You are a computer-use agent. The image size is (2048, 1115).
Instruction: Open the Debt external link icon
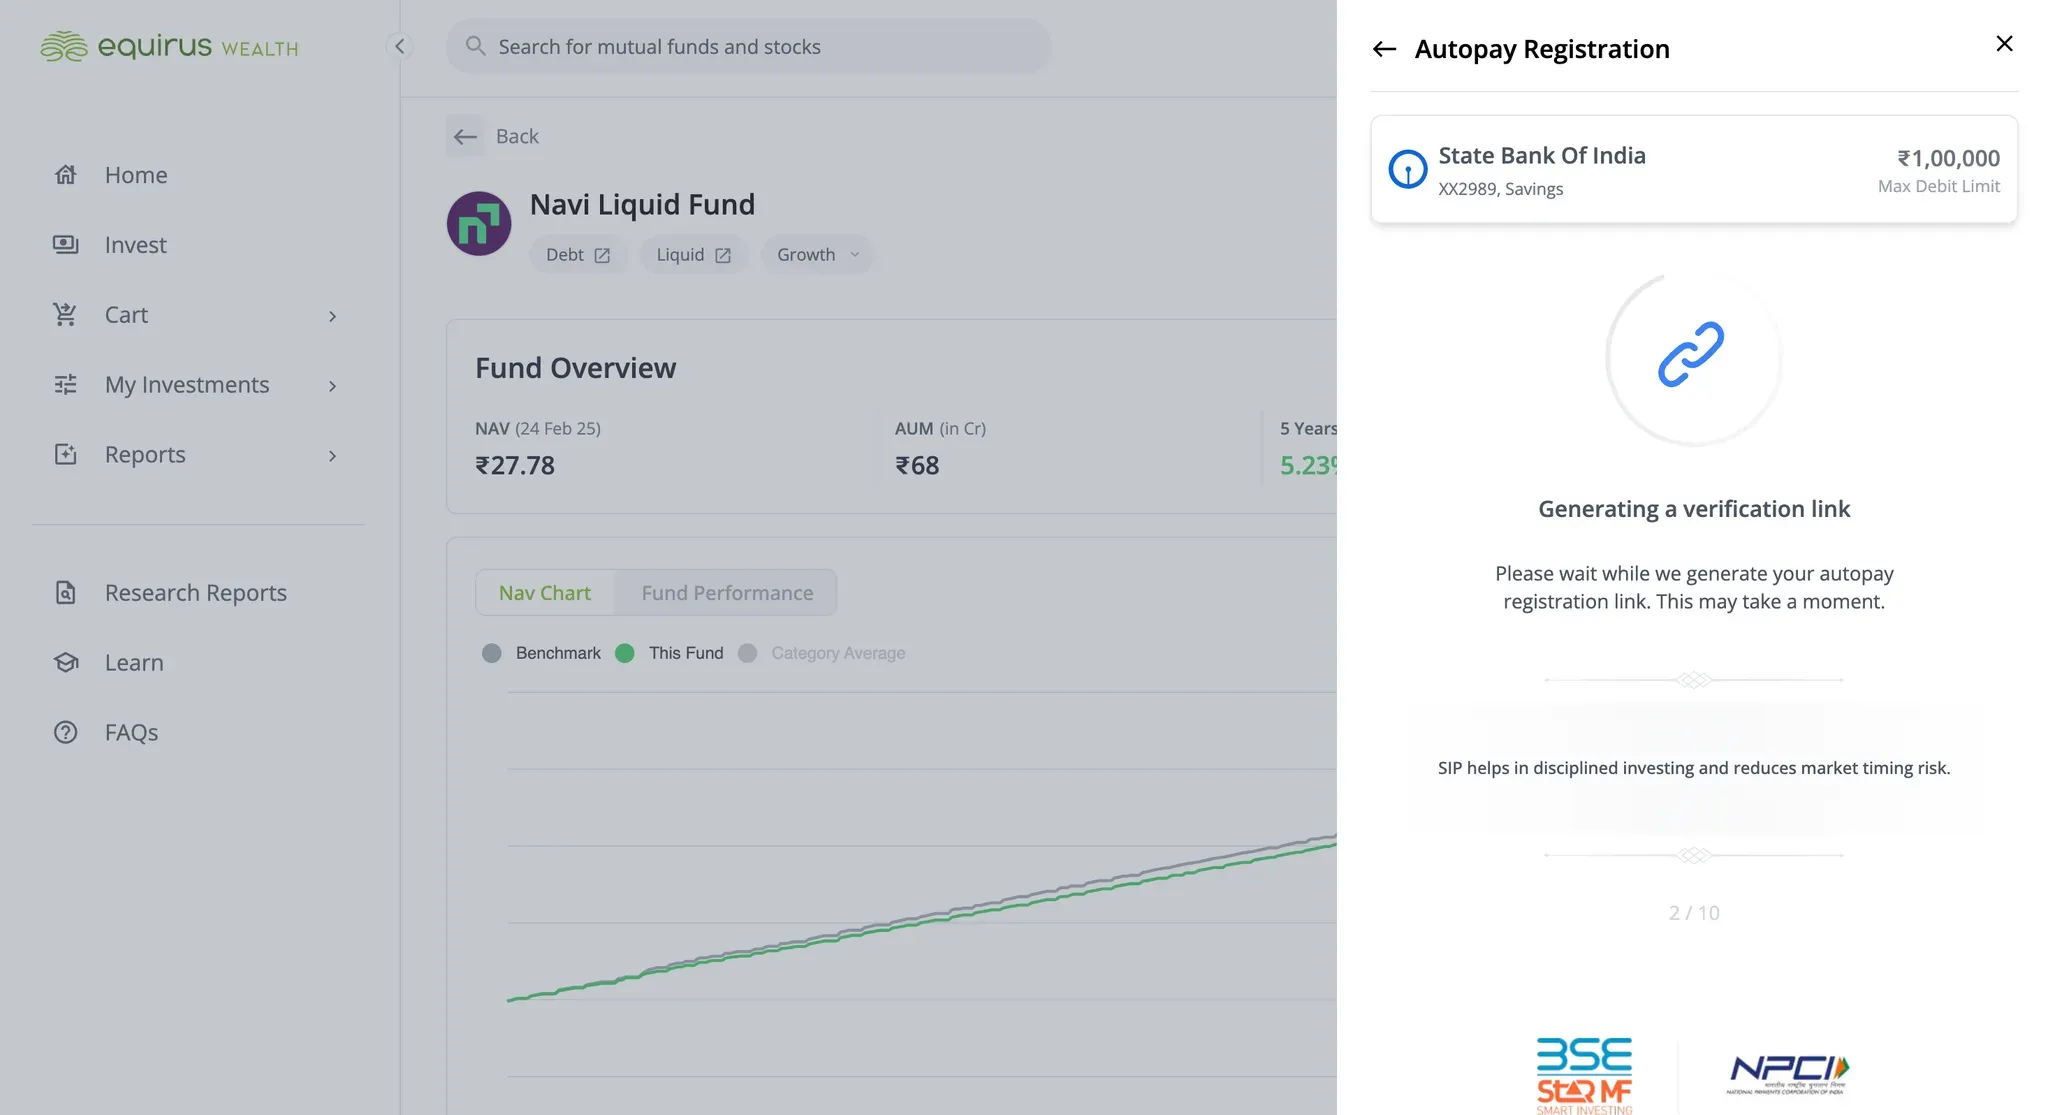602,256
